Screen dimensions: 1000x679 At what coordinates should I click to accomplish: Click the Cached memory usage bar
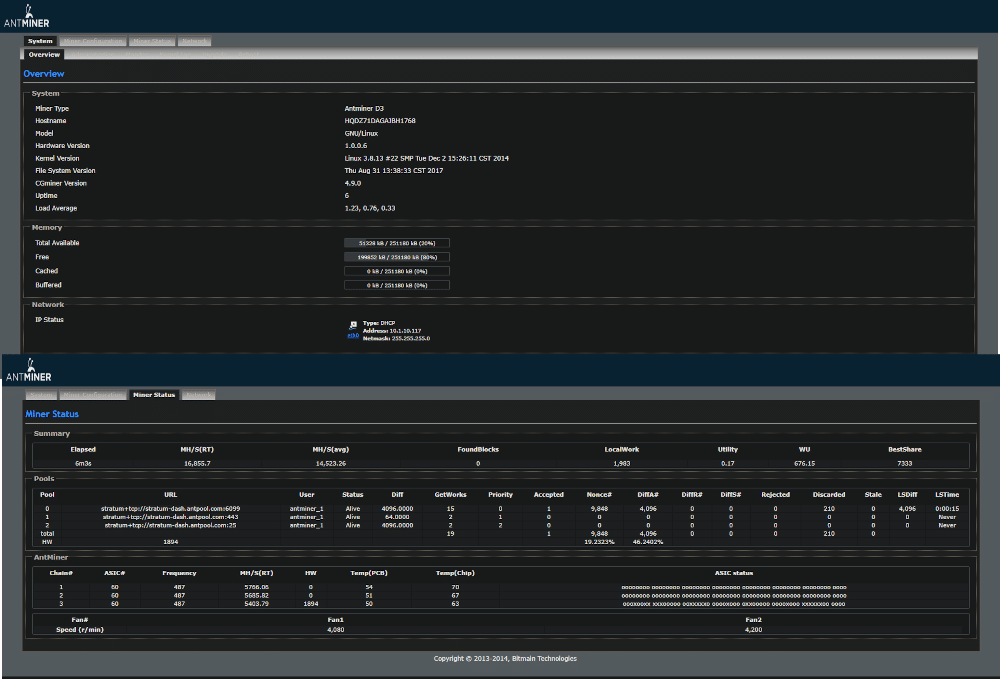[x=397, y=271]
